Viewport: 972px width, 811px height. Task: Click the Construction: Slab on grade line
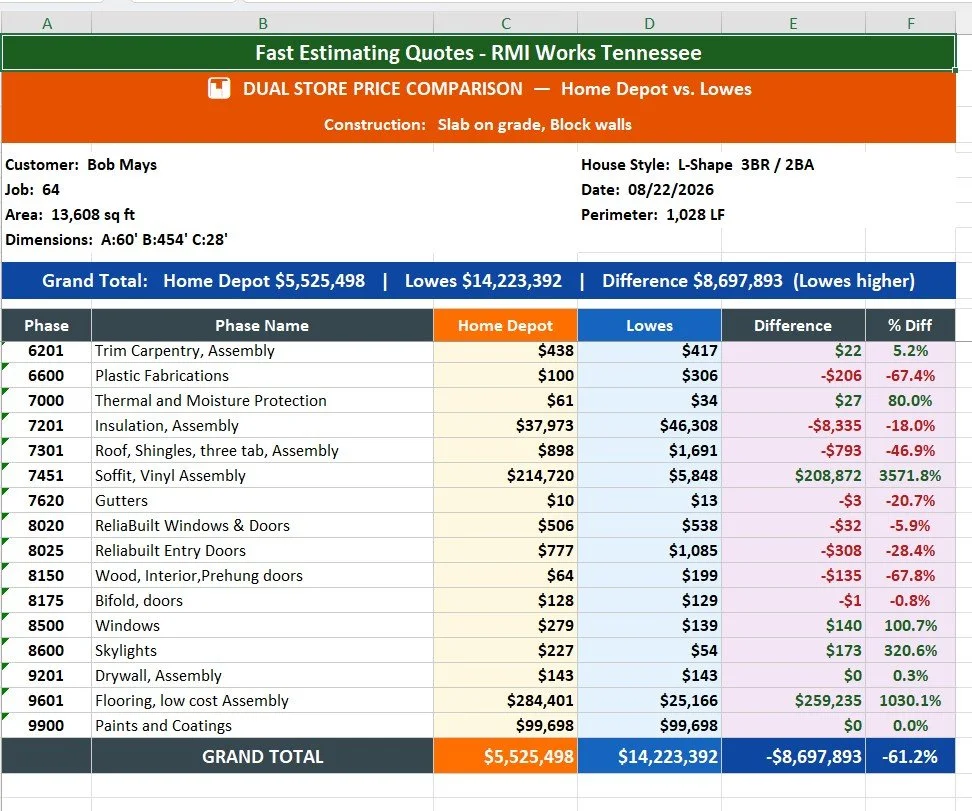click(478, 124)
